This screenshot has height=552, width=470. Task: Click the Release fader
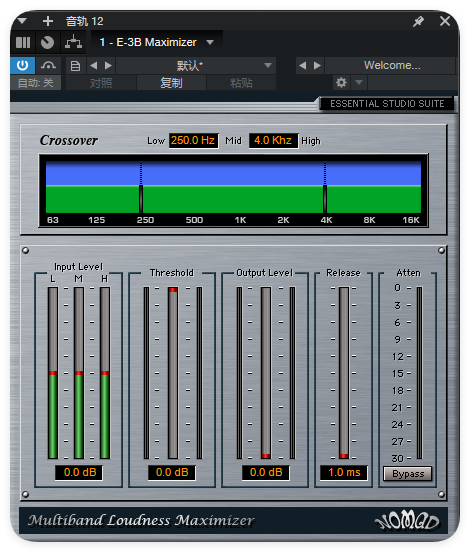[x=344, y=373]
